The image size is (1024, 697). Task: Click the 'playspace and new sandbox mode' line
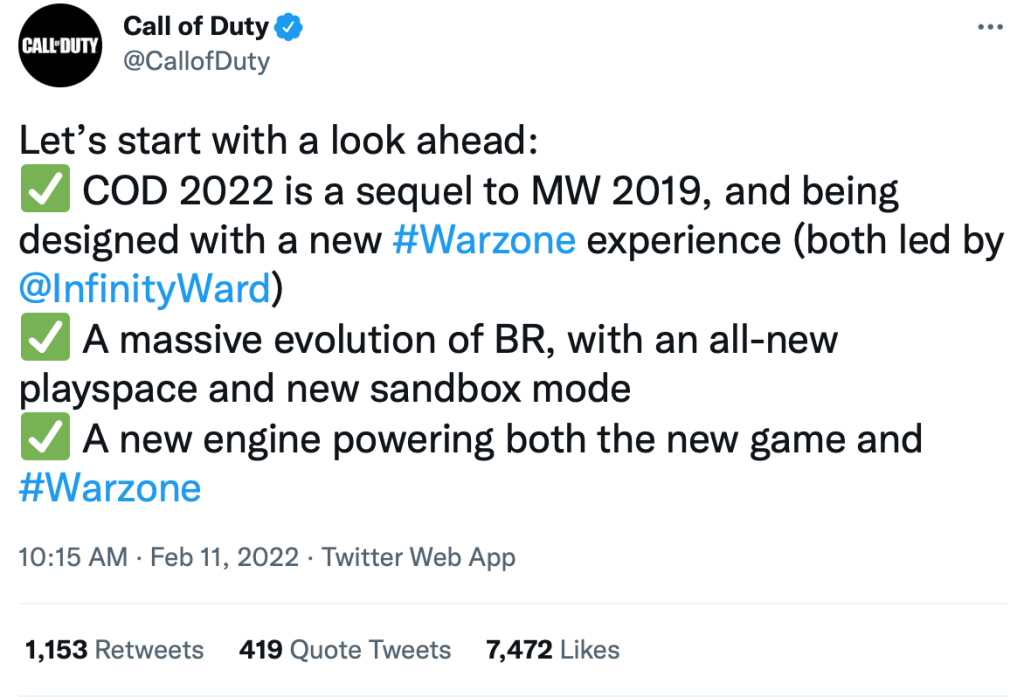[x=325, y=390]
